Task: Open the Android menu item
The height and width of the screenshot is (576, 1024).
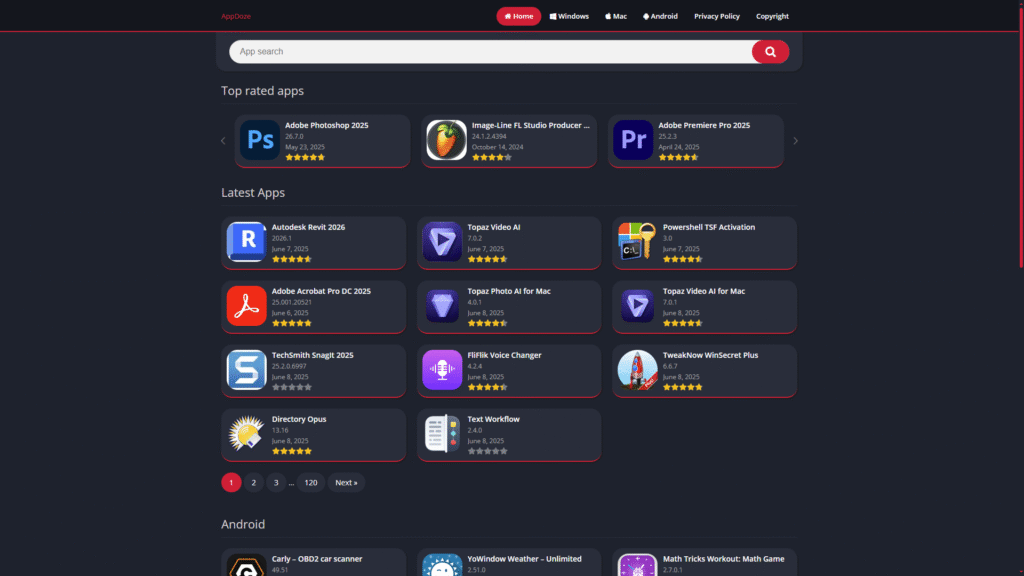Action: 660,16
